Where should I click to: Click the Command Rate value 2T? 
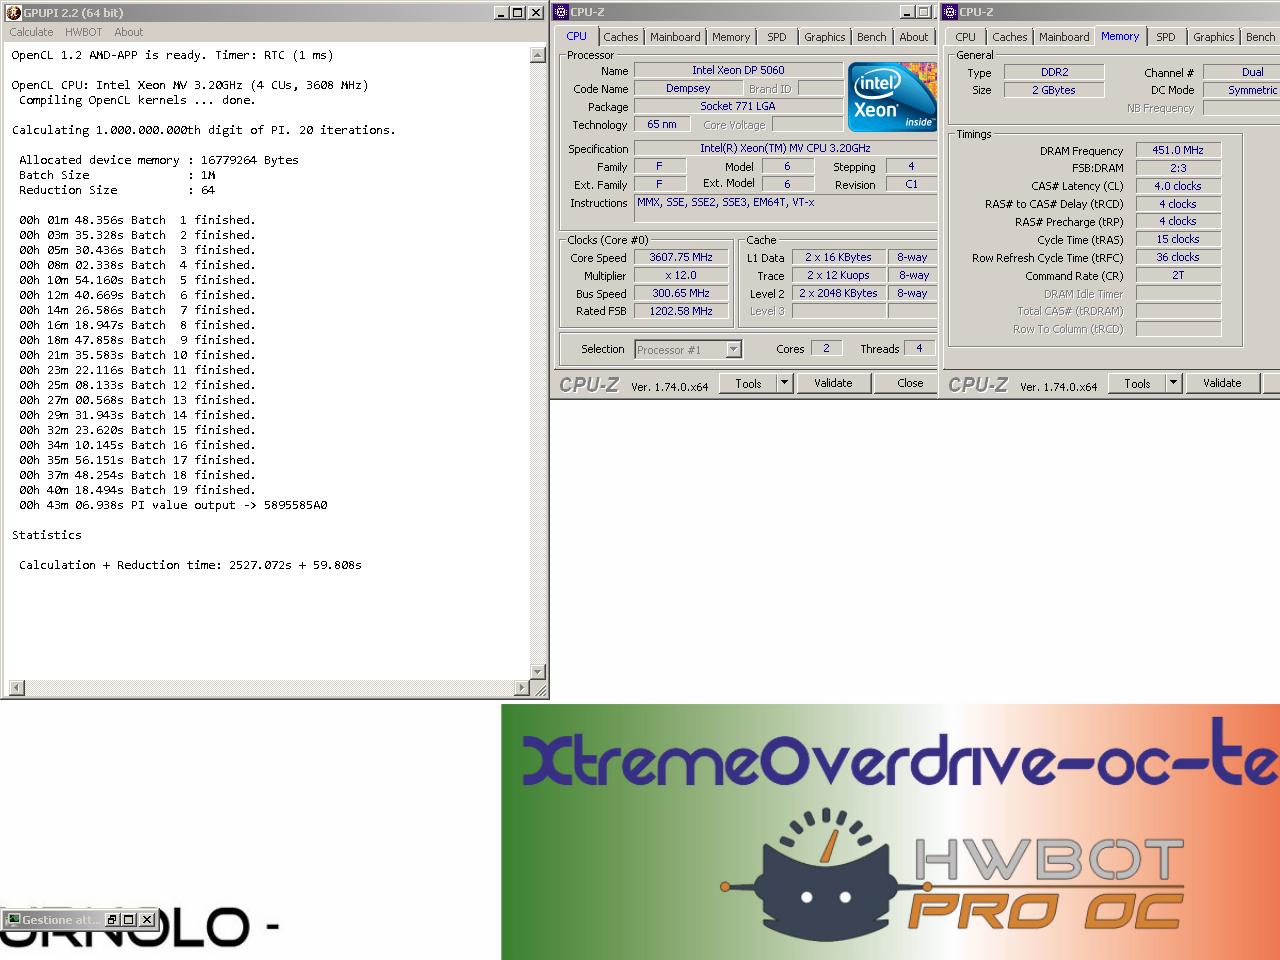coord(1178,275)
